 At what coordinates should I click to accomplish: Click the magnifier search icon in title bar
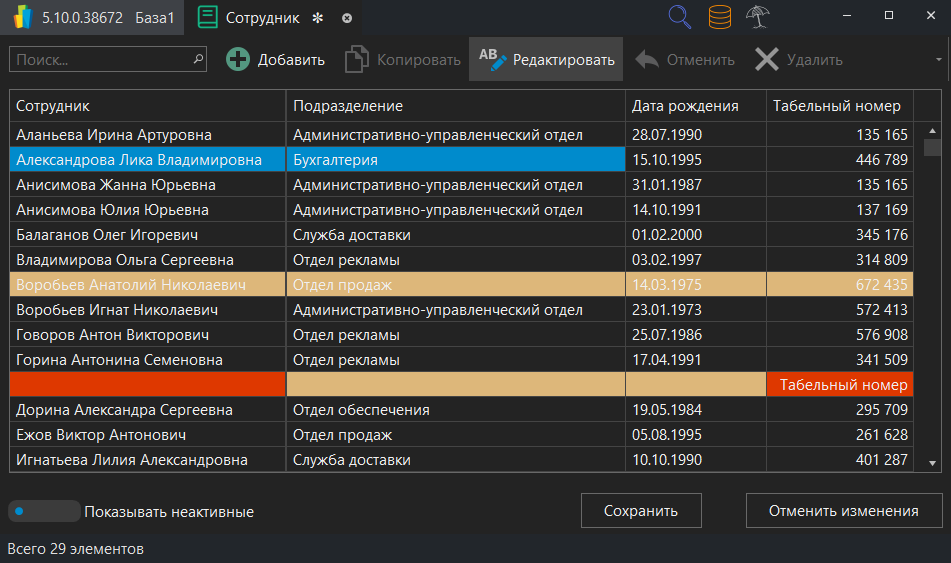point(680,17)
